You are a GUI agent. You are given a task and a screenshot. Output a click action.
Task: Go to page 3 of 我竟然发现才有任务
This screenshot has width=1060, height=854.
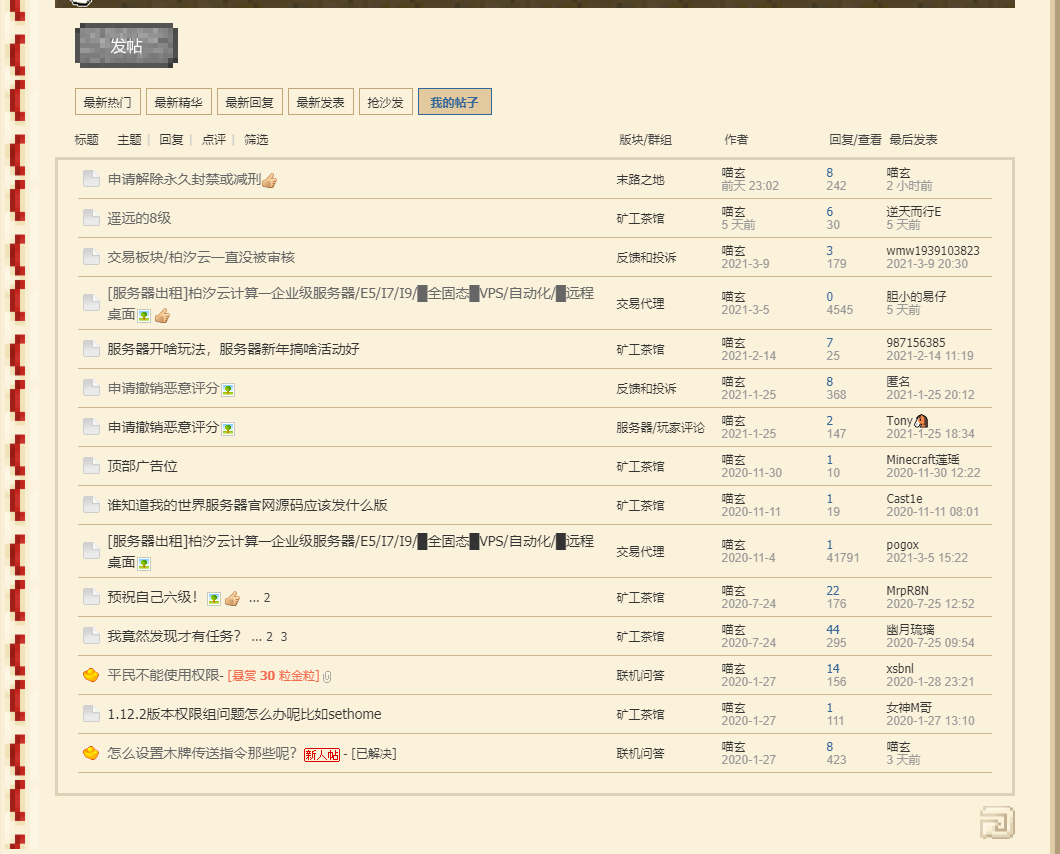[x=284, y=637]
